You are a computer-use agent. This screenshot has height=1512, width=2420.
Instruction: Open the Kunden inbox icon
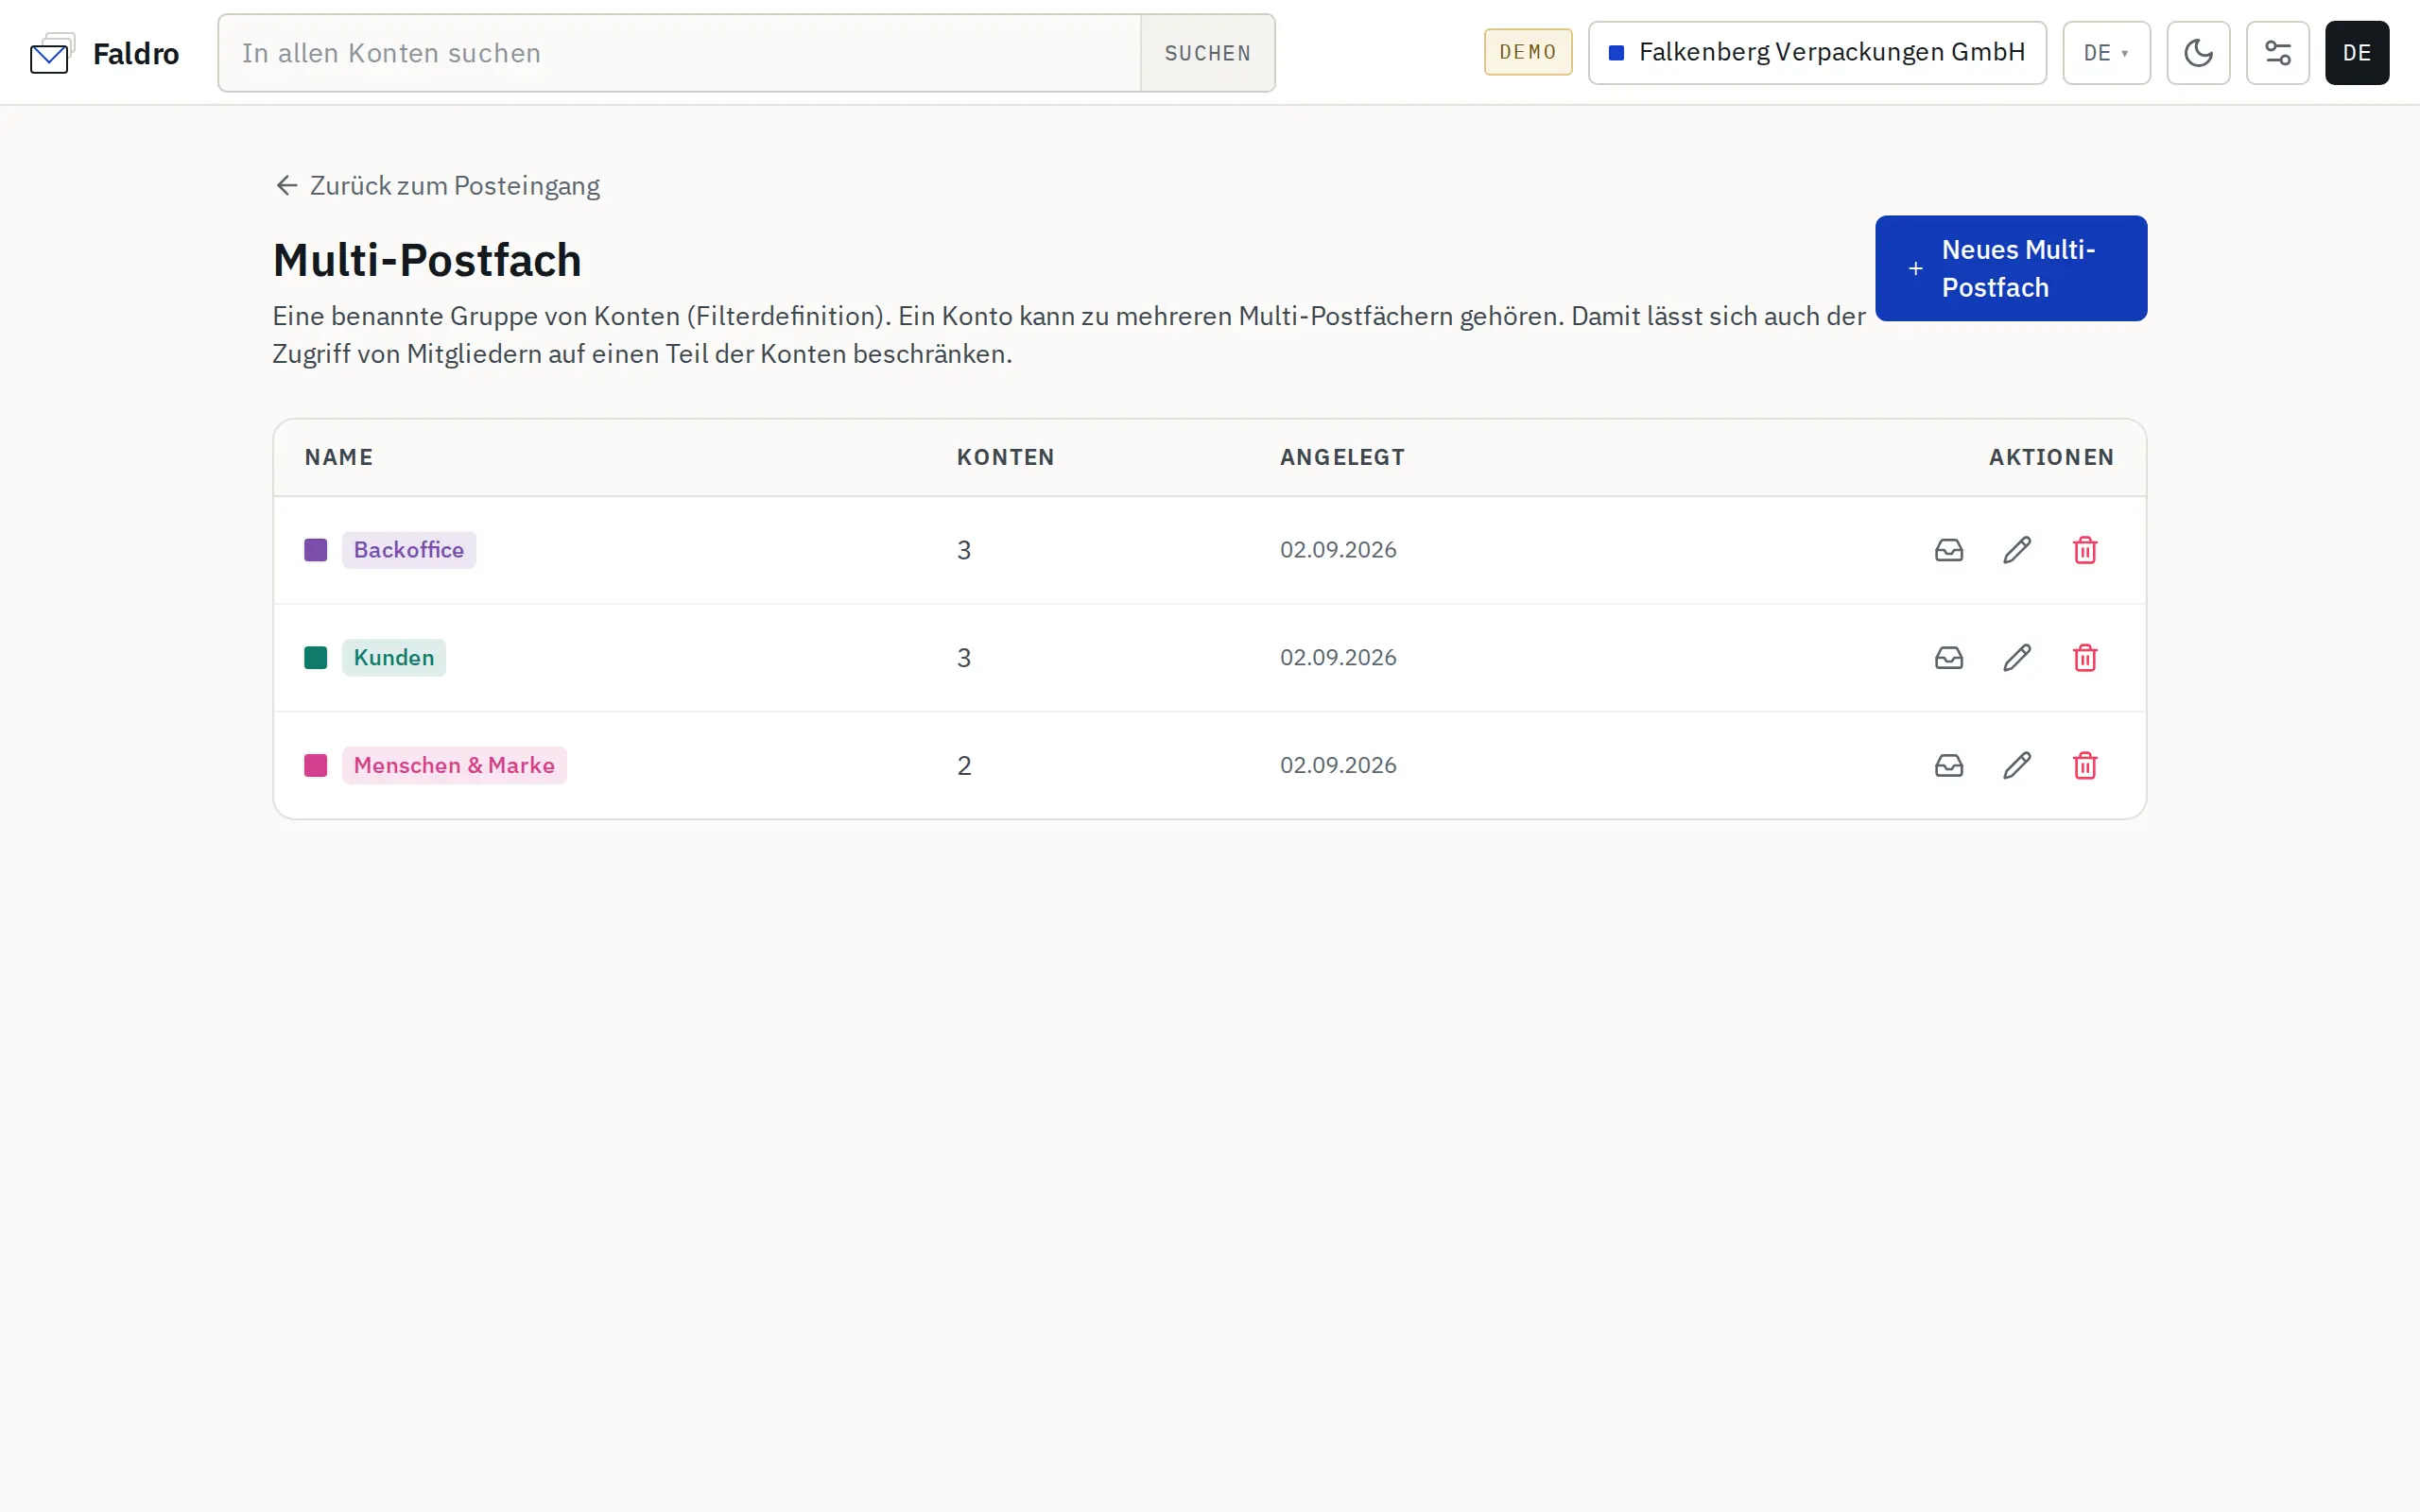(1949, 658)
